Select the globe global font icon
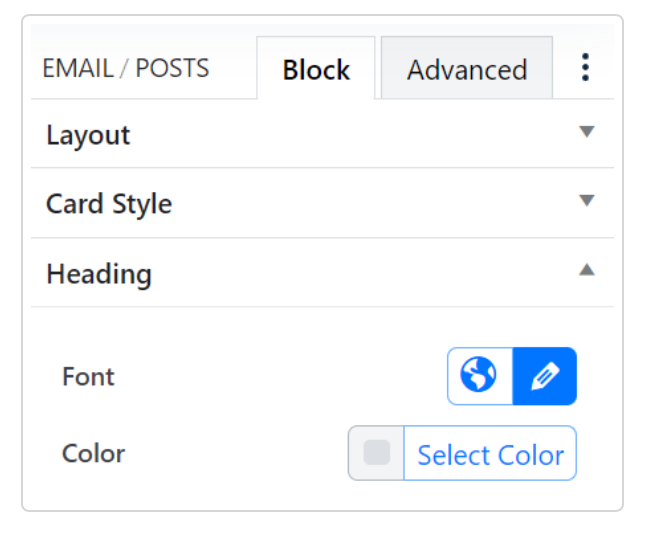The height and width of the screenshot is (534, 648). (x=480, y=376)
